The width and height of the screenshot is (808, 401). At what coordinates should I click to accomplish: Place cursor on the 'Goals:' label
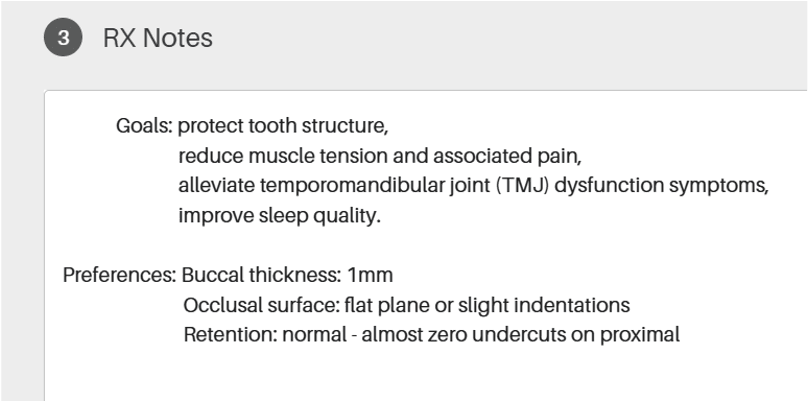tap(145, 126)
